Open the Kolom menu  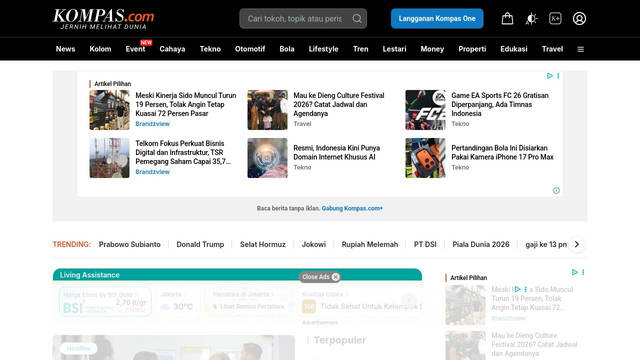[100, 49]
